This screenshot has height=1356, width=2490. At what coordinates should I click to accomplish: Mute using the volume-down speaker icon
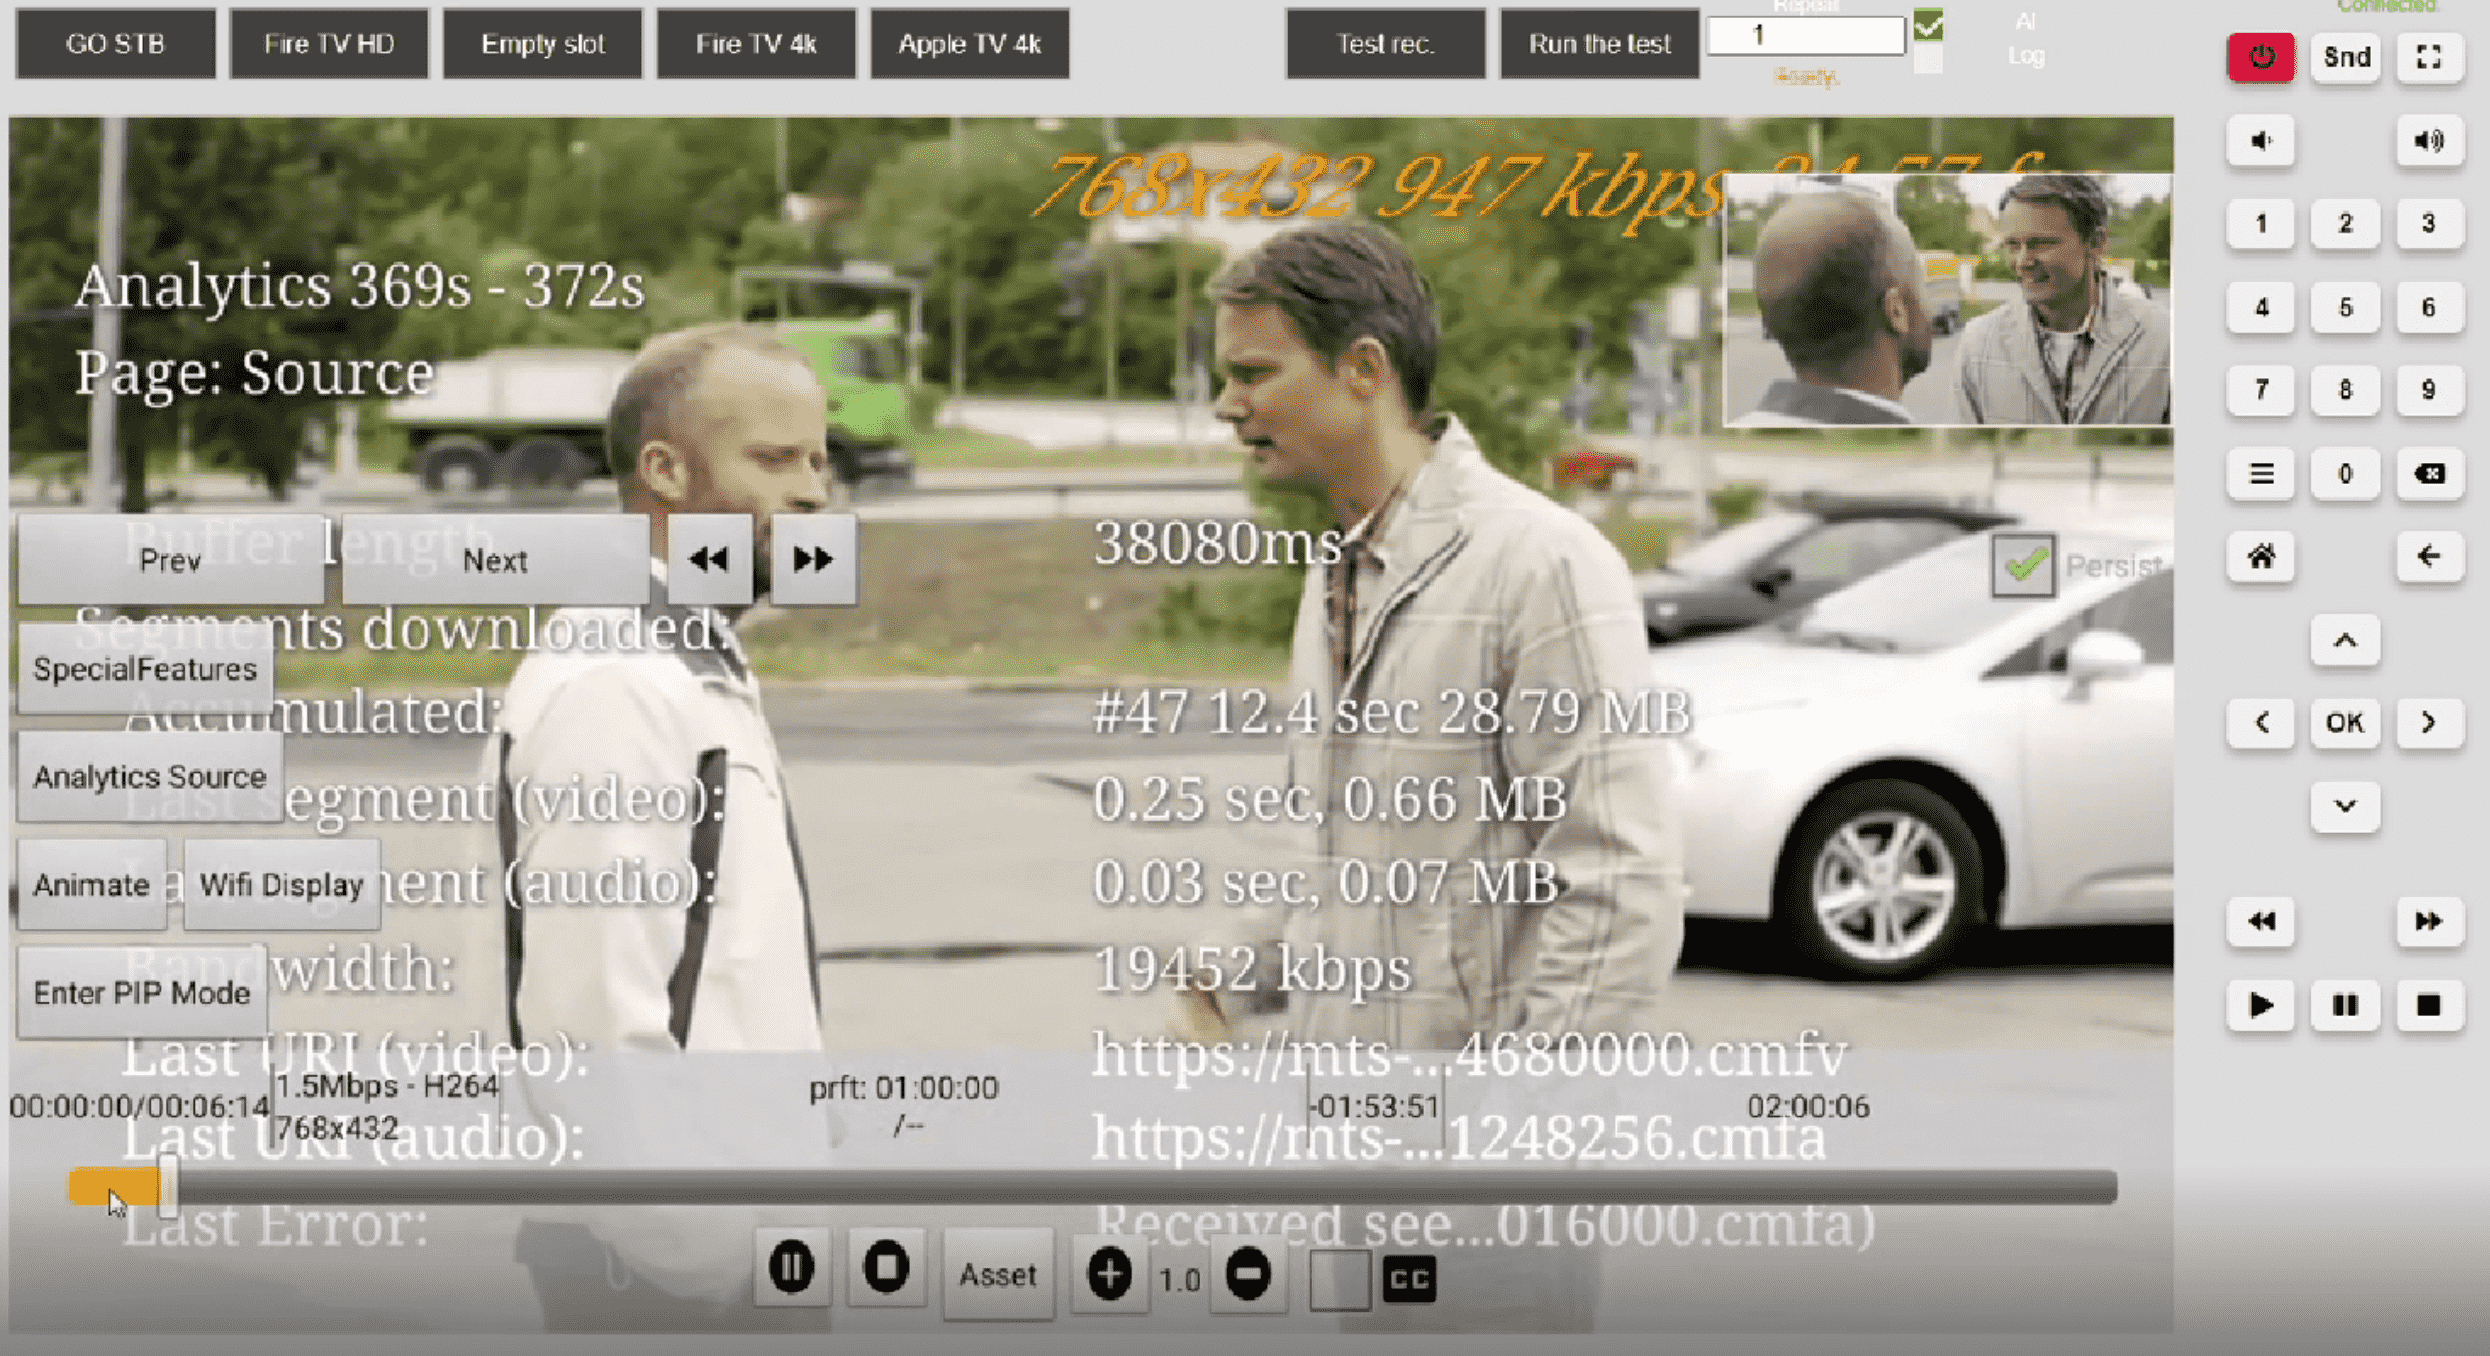[x=2260, y=141]
